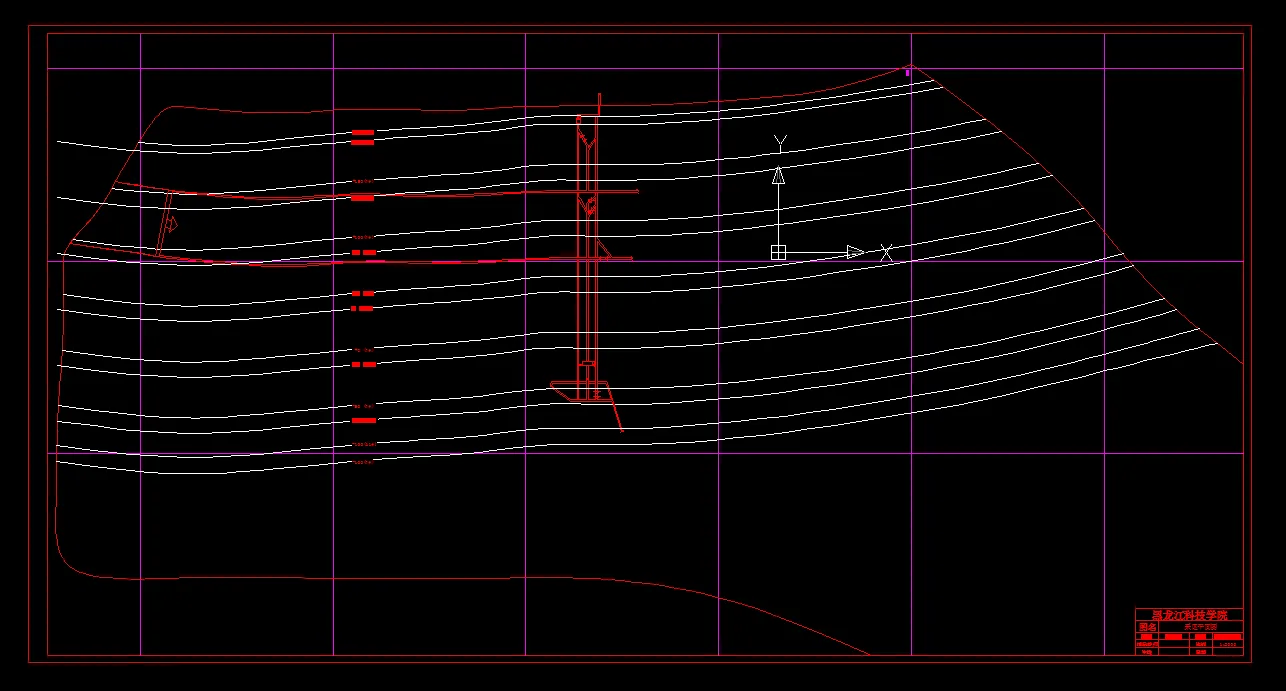Click the Y axis label of UCS icon
The height and width of the screenshot is (691, 1286).
(780, 143)
